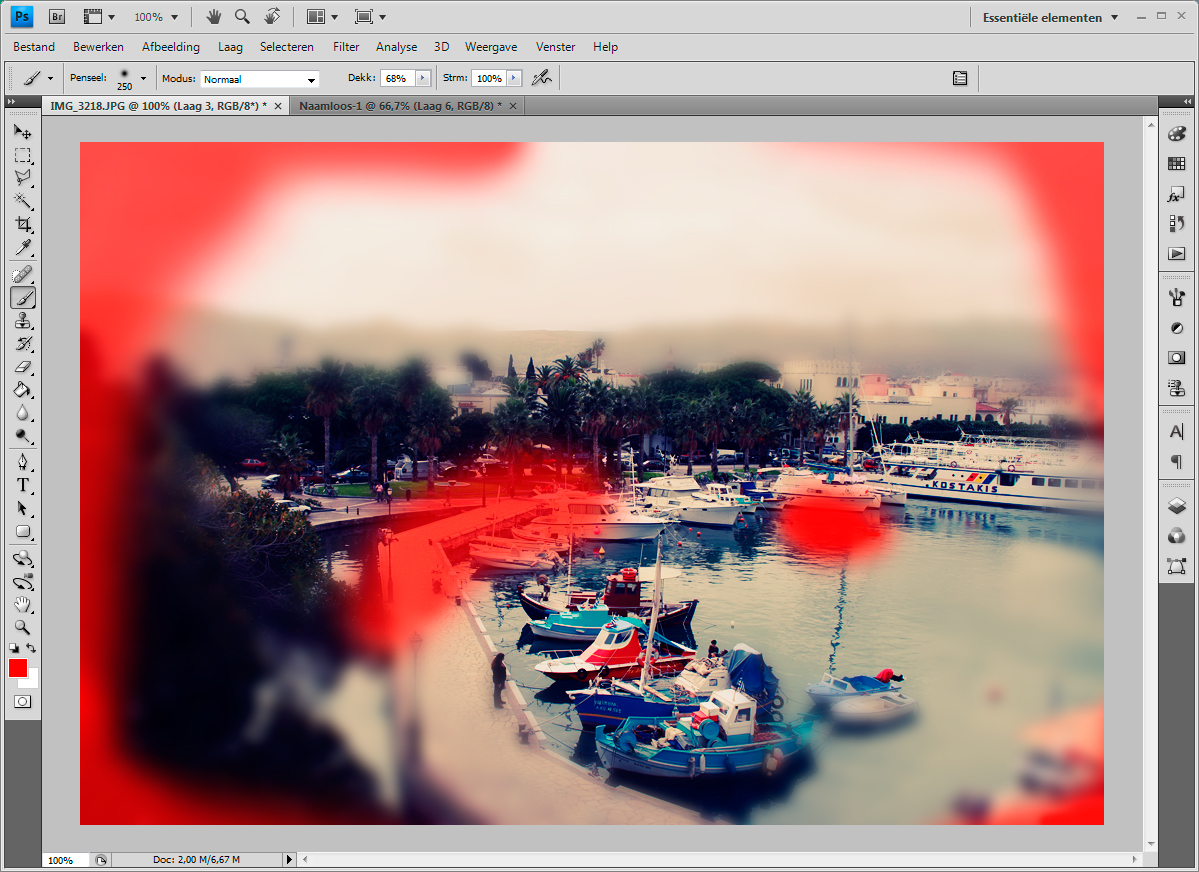Image resolution: width=1199 pixels, height=872 pixels.
Task: Click the status bar zoom percentage field
Action: pyautogui.click(x=66, y=860)
